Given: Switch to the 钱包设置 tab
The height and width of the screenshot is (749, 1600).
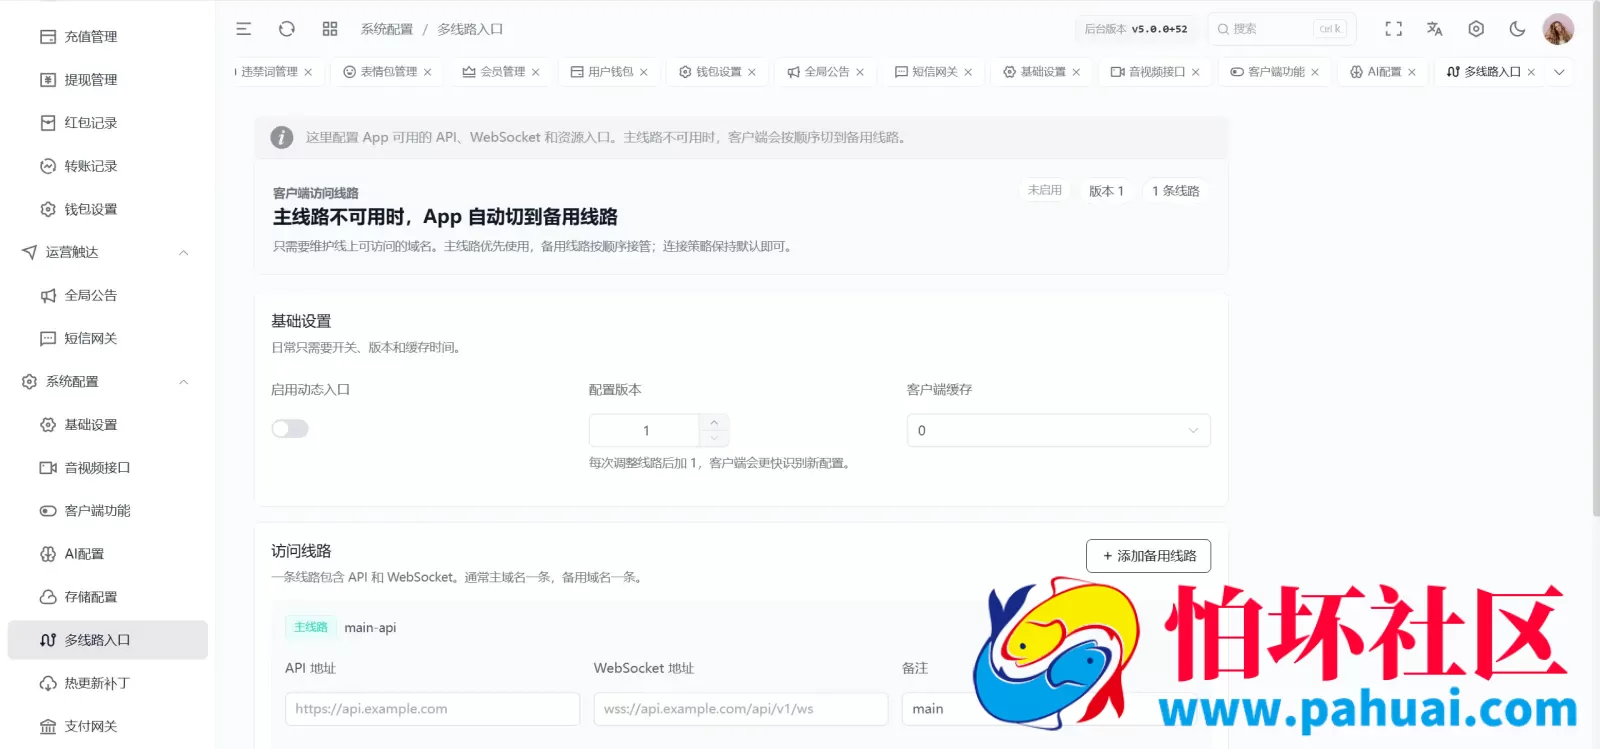Looking at the screenshot, I should point(718,72).
